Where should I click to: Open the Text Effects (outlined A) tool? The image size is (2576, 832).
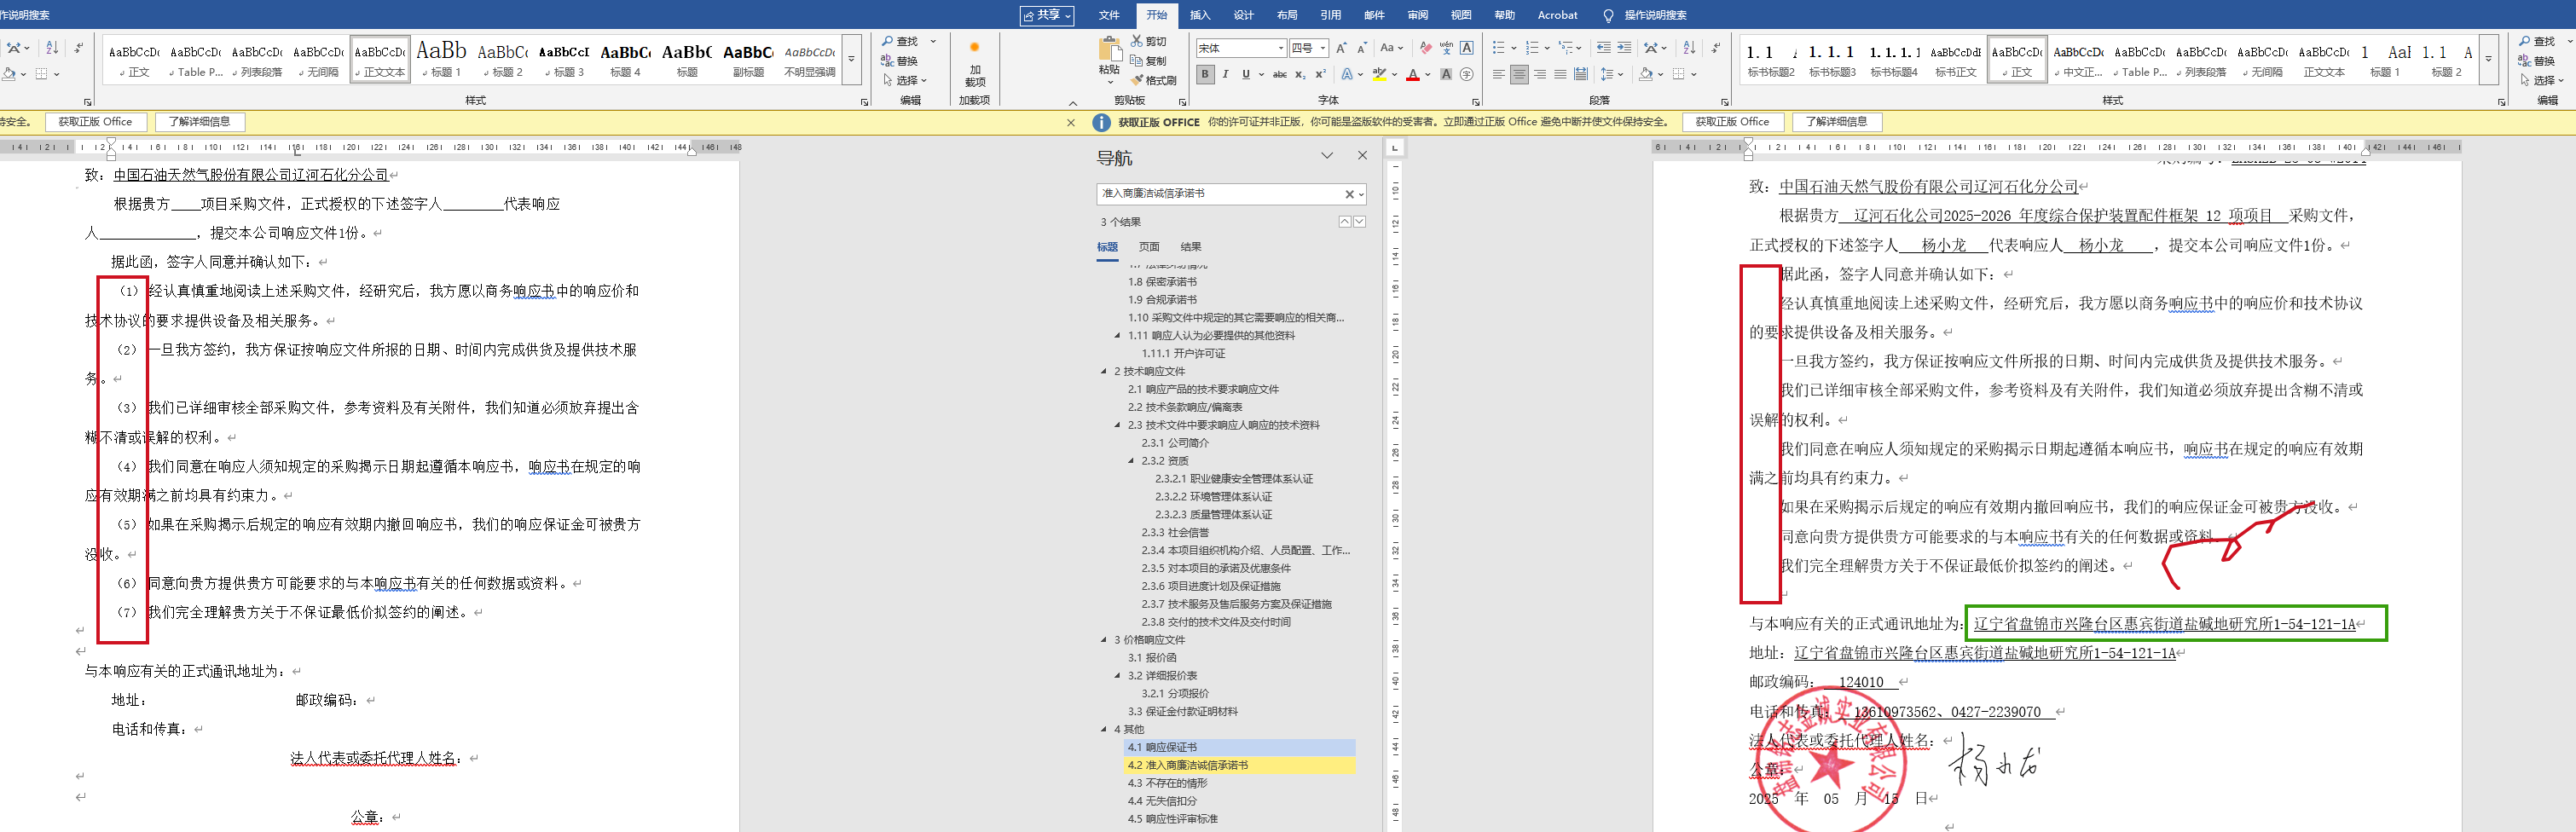pos(1348,74)
